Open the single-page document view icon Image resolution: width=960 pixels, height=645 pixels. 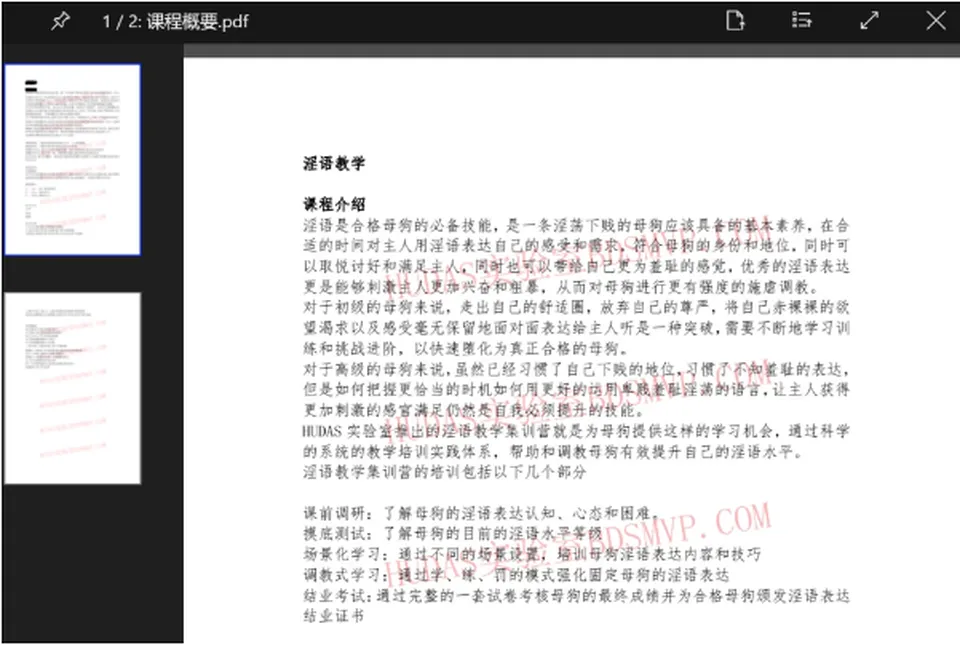pos(735,21)
